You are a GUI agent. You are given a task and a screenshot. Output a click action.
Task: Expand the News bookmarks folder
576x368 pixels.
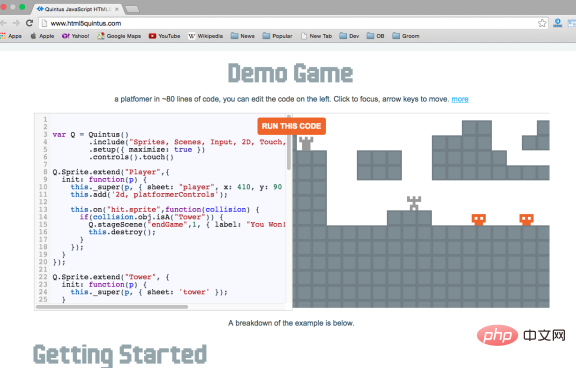(x=242, y=36)
